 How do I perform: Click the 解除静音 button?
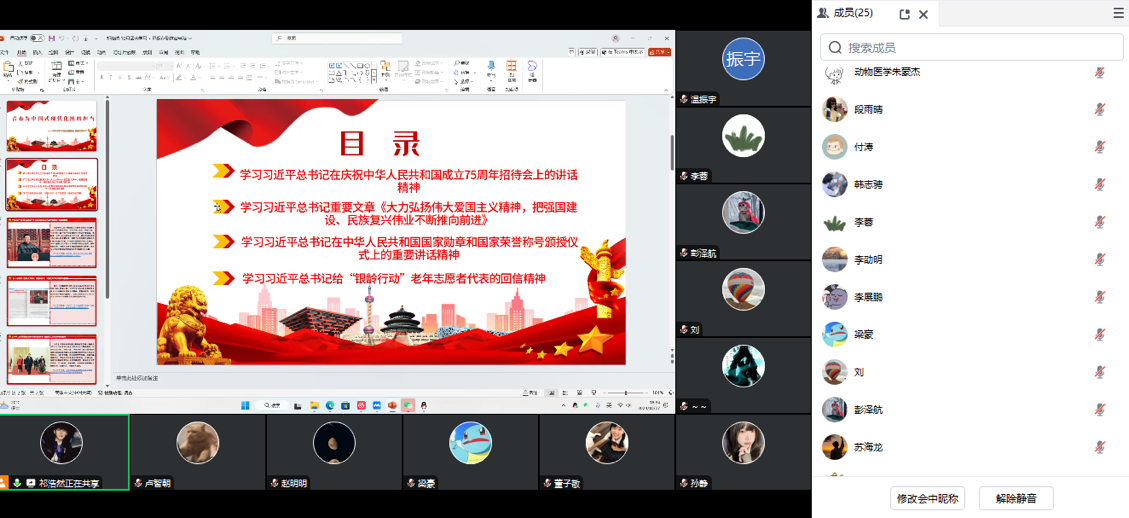(1016, 498)
